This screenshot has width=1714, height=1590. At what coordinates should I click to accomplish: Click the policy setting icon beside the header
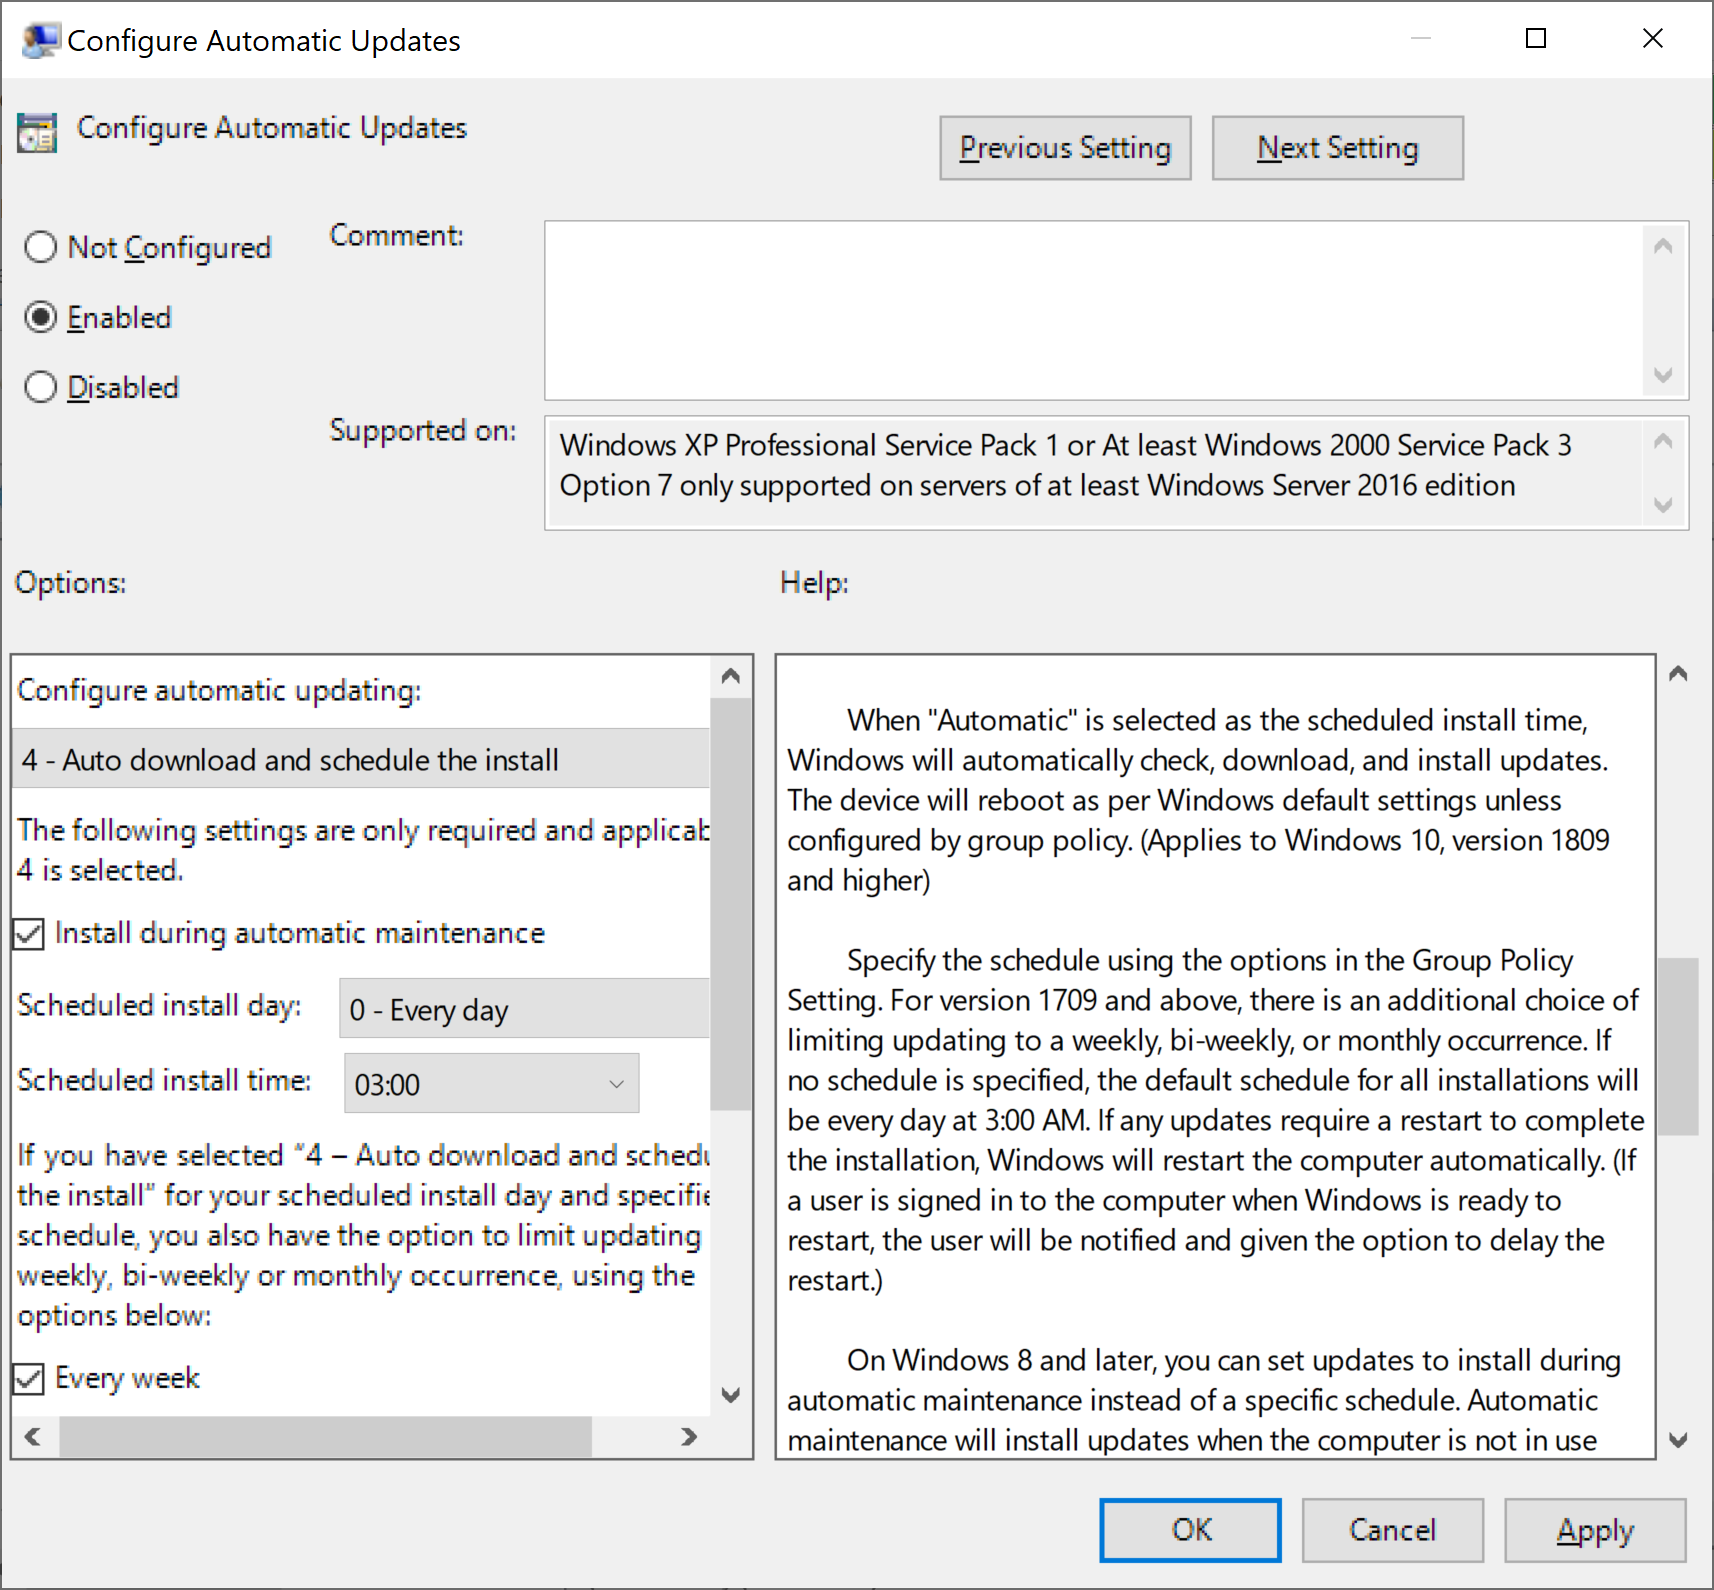click(x=37, y=132)
